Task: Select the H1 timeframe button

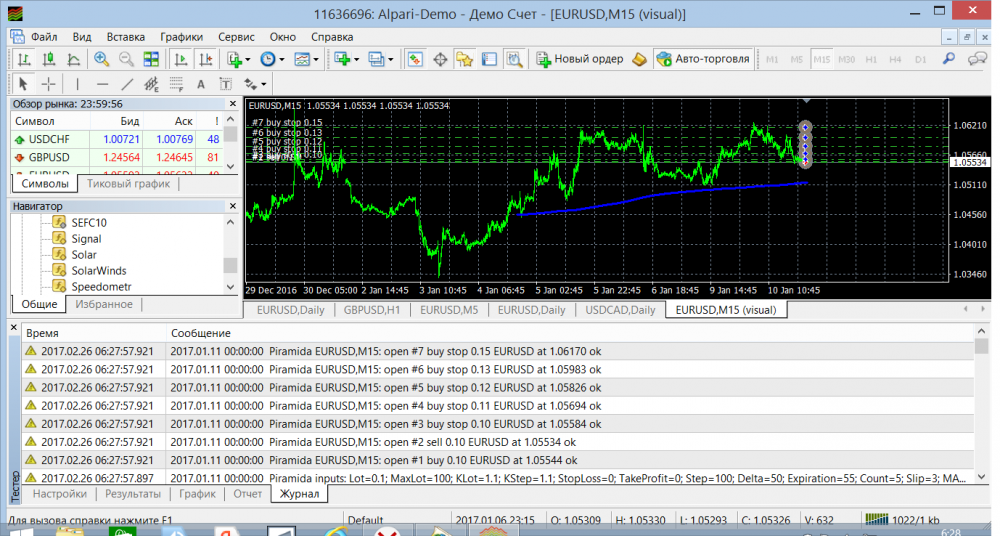Action: 870,59
